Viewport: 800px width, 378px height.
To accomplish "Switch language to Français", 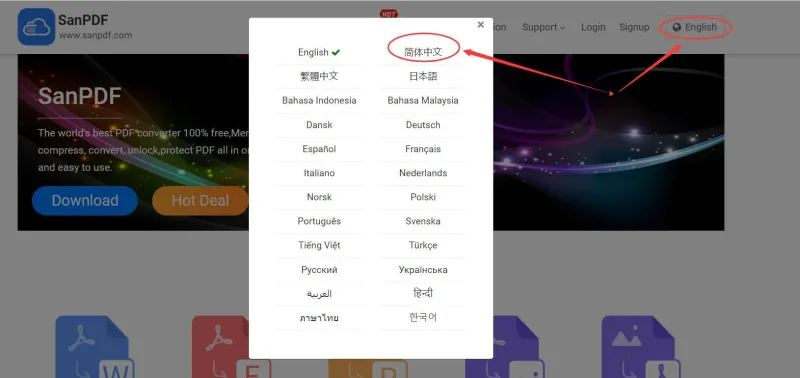I will pos(423,149).
